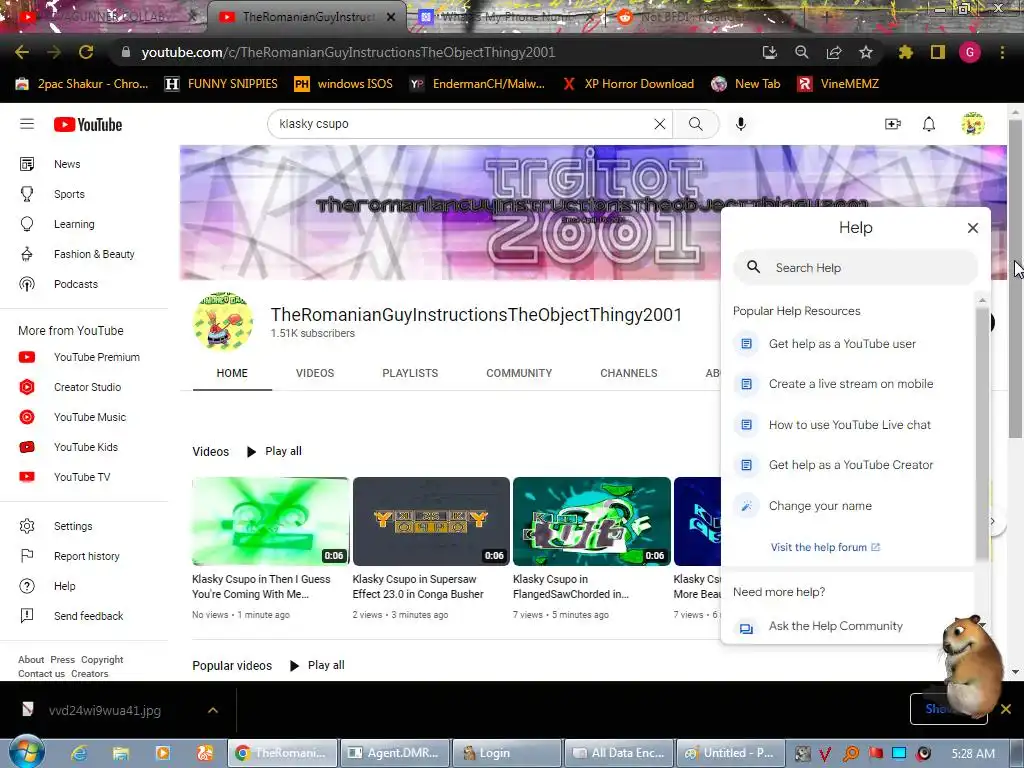
Task: Open the Chrome zoom magnifier icon
Action: [x=801, y=52]
